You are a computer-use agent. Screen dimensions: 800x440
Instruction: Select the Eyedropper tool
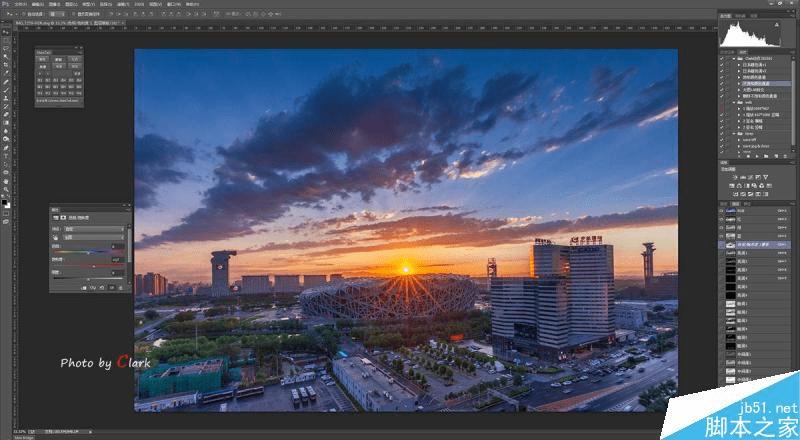pyautogui.click(x=7, y=73)
